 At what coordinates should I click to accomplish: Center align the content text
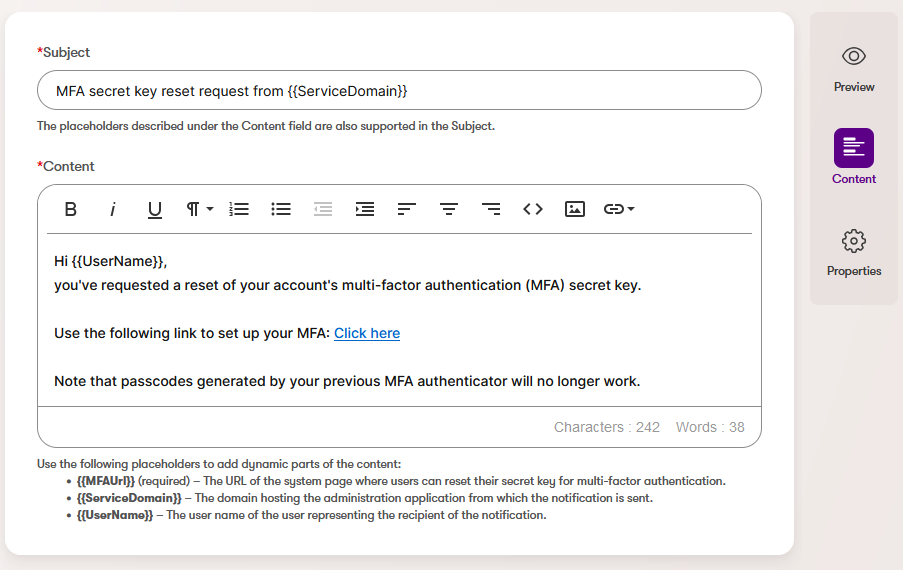point(449,209)
